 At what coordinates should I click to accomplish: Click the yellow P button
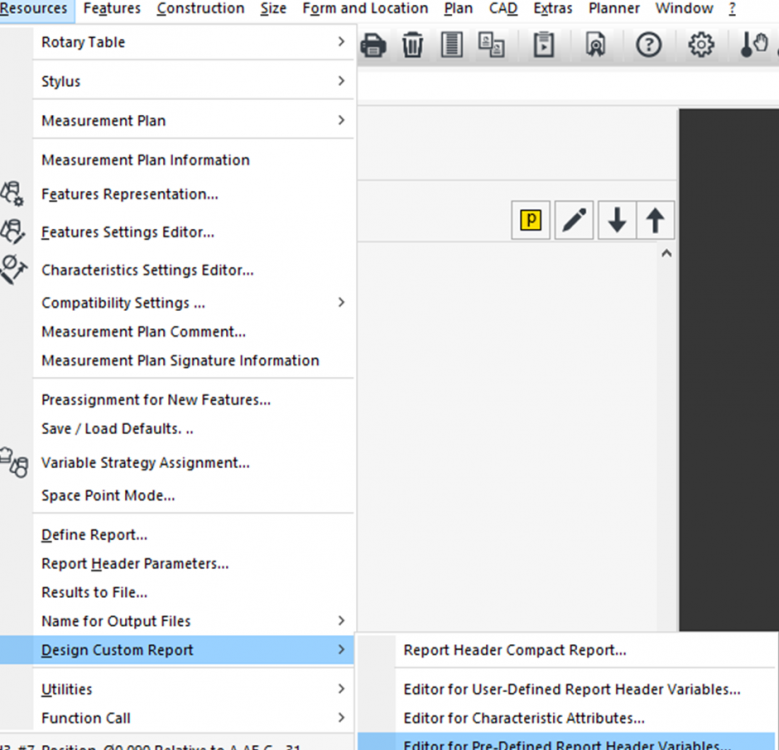531,221
